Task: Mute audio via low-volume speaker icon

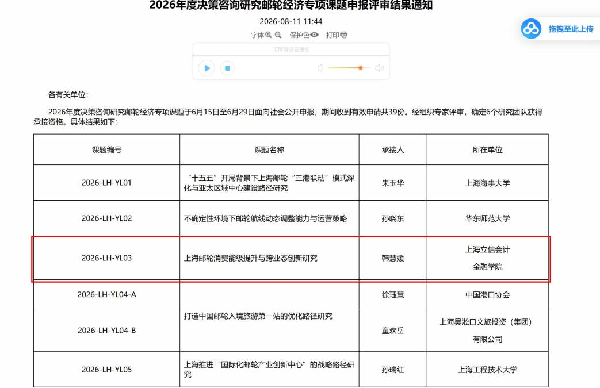Action: pos(321,68)
